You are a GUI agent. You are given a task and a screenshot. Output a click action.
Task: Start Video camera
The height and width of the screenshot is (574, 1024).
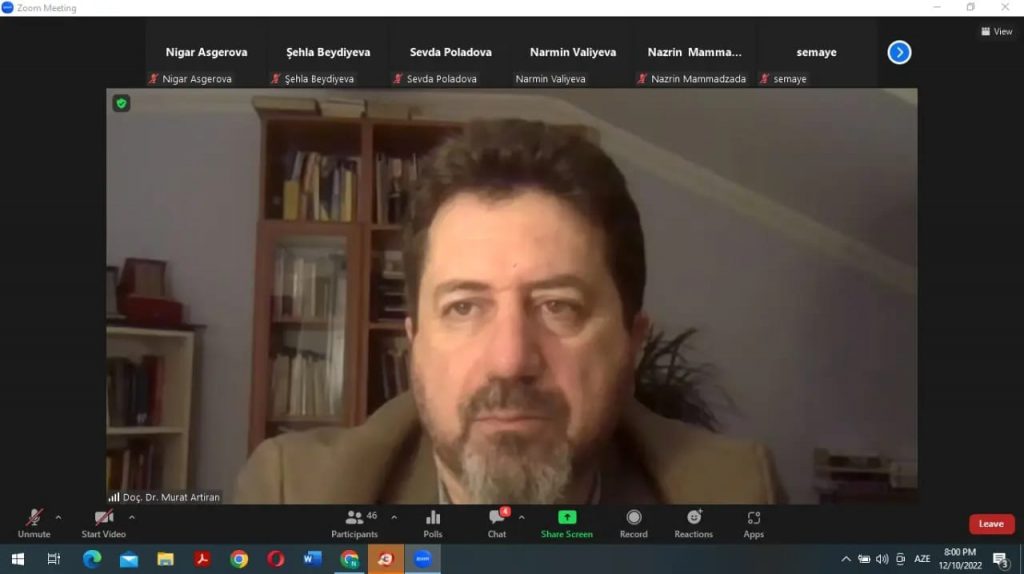[x=103, y=524]
